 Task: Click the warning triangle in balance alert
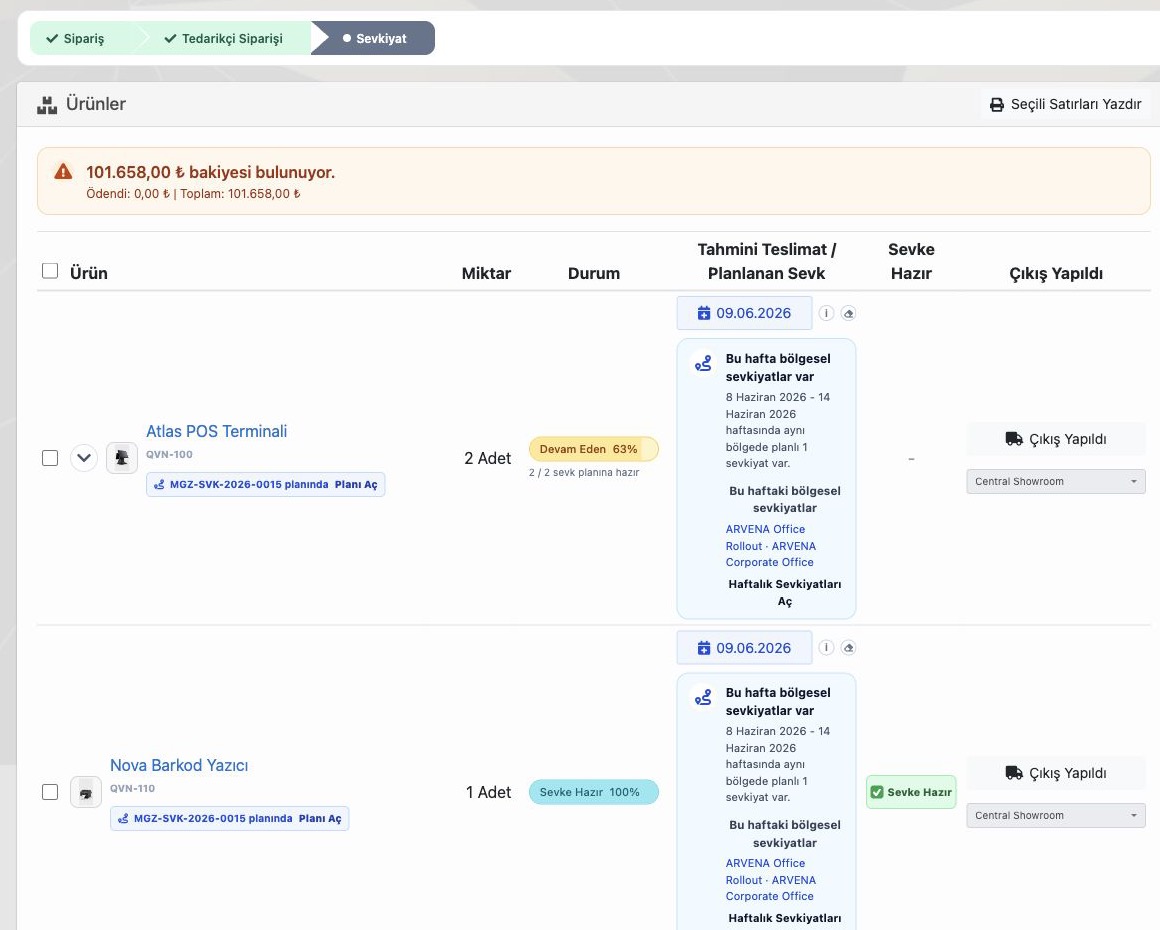64,172
